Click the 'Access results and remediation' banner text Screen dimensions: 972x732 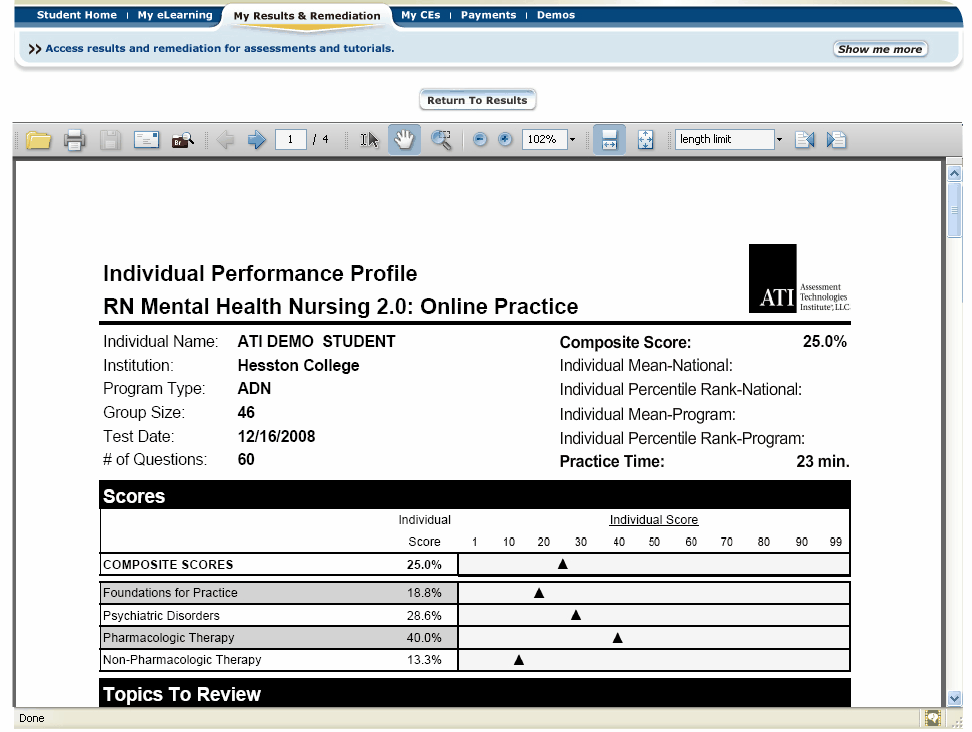[219, 48]
